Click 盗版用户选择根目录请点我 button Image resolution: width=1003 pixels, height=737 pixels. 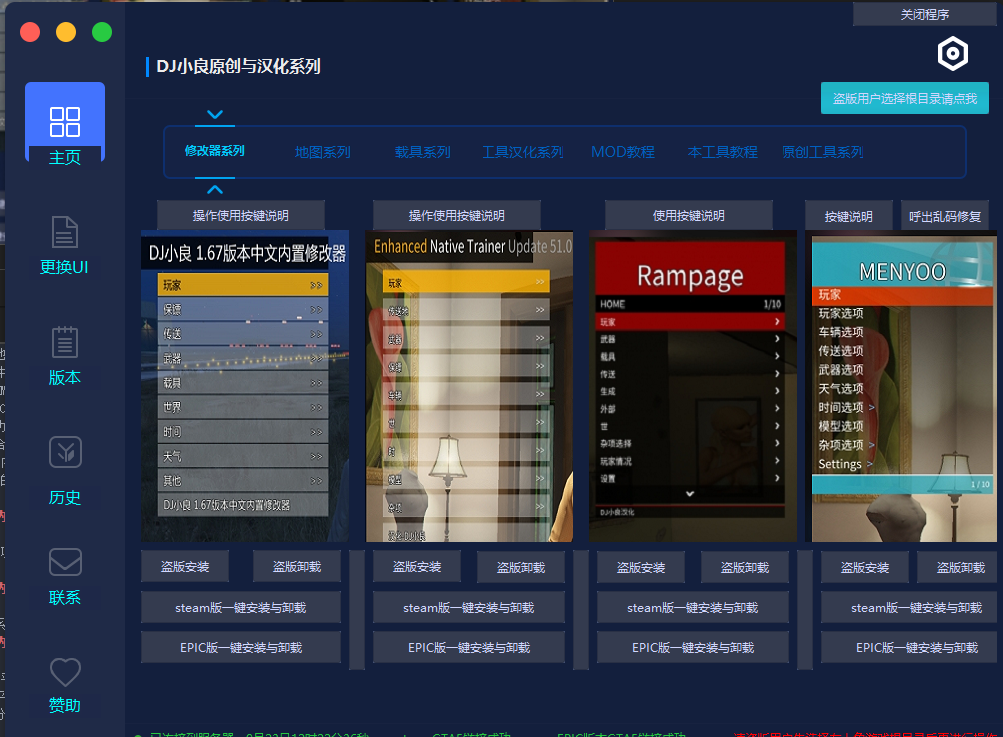point(904,98)
